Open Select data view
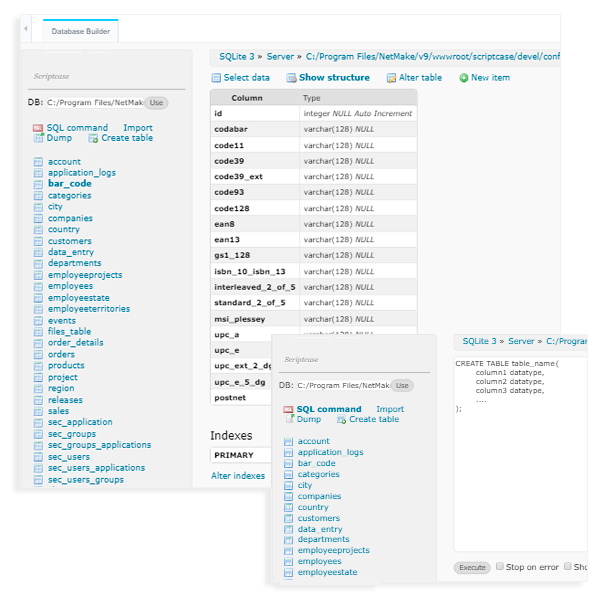Screen dimensions: 600x600 click(x=246, y=78)
